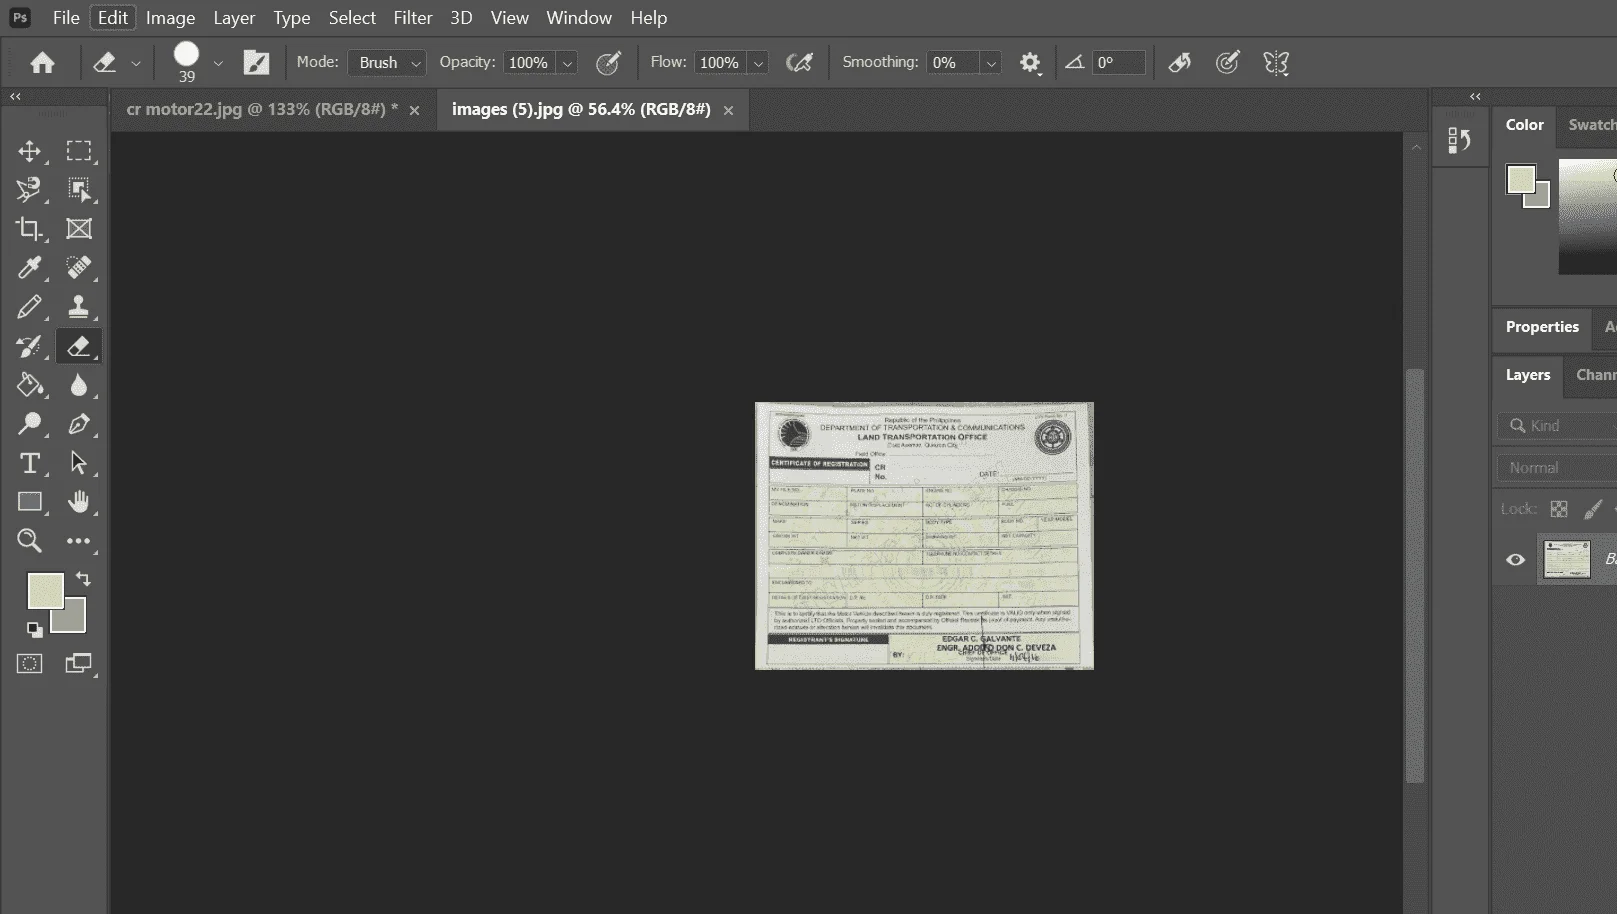Lock image pixels in Layers panel
Viewport: 1617px width, 914px height.
tap(1593, 509)
